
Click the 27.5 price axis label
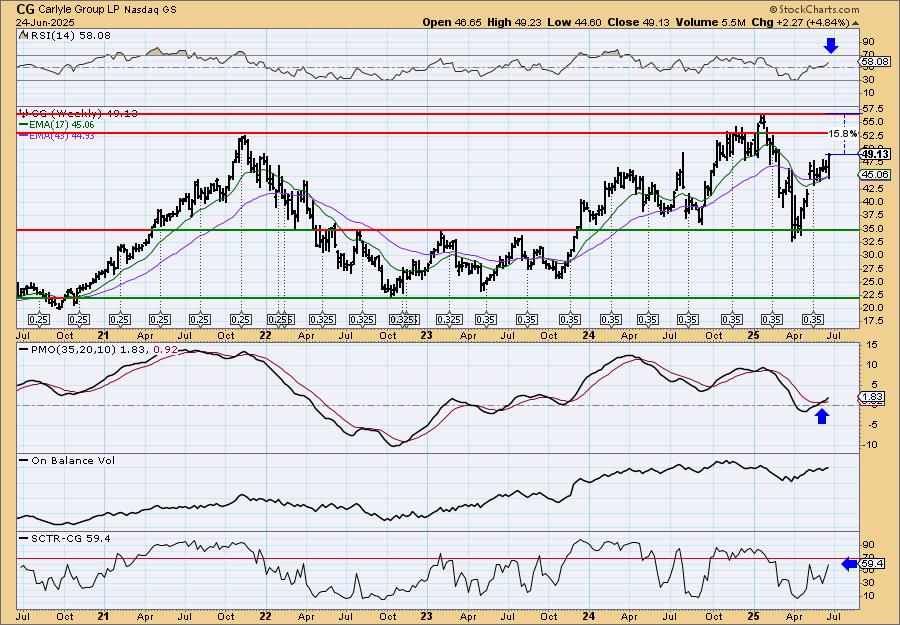[x=875, y=268]
